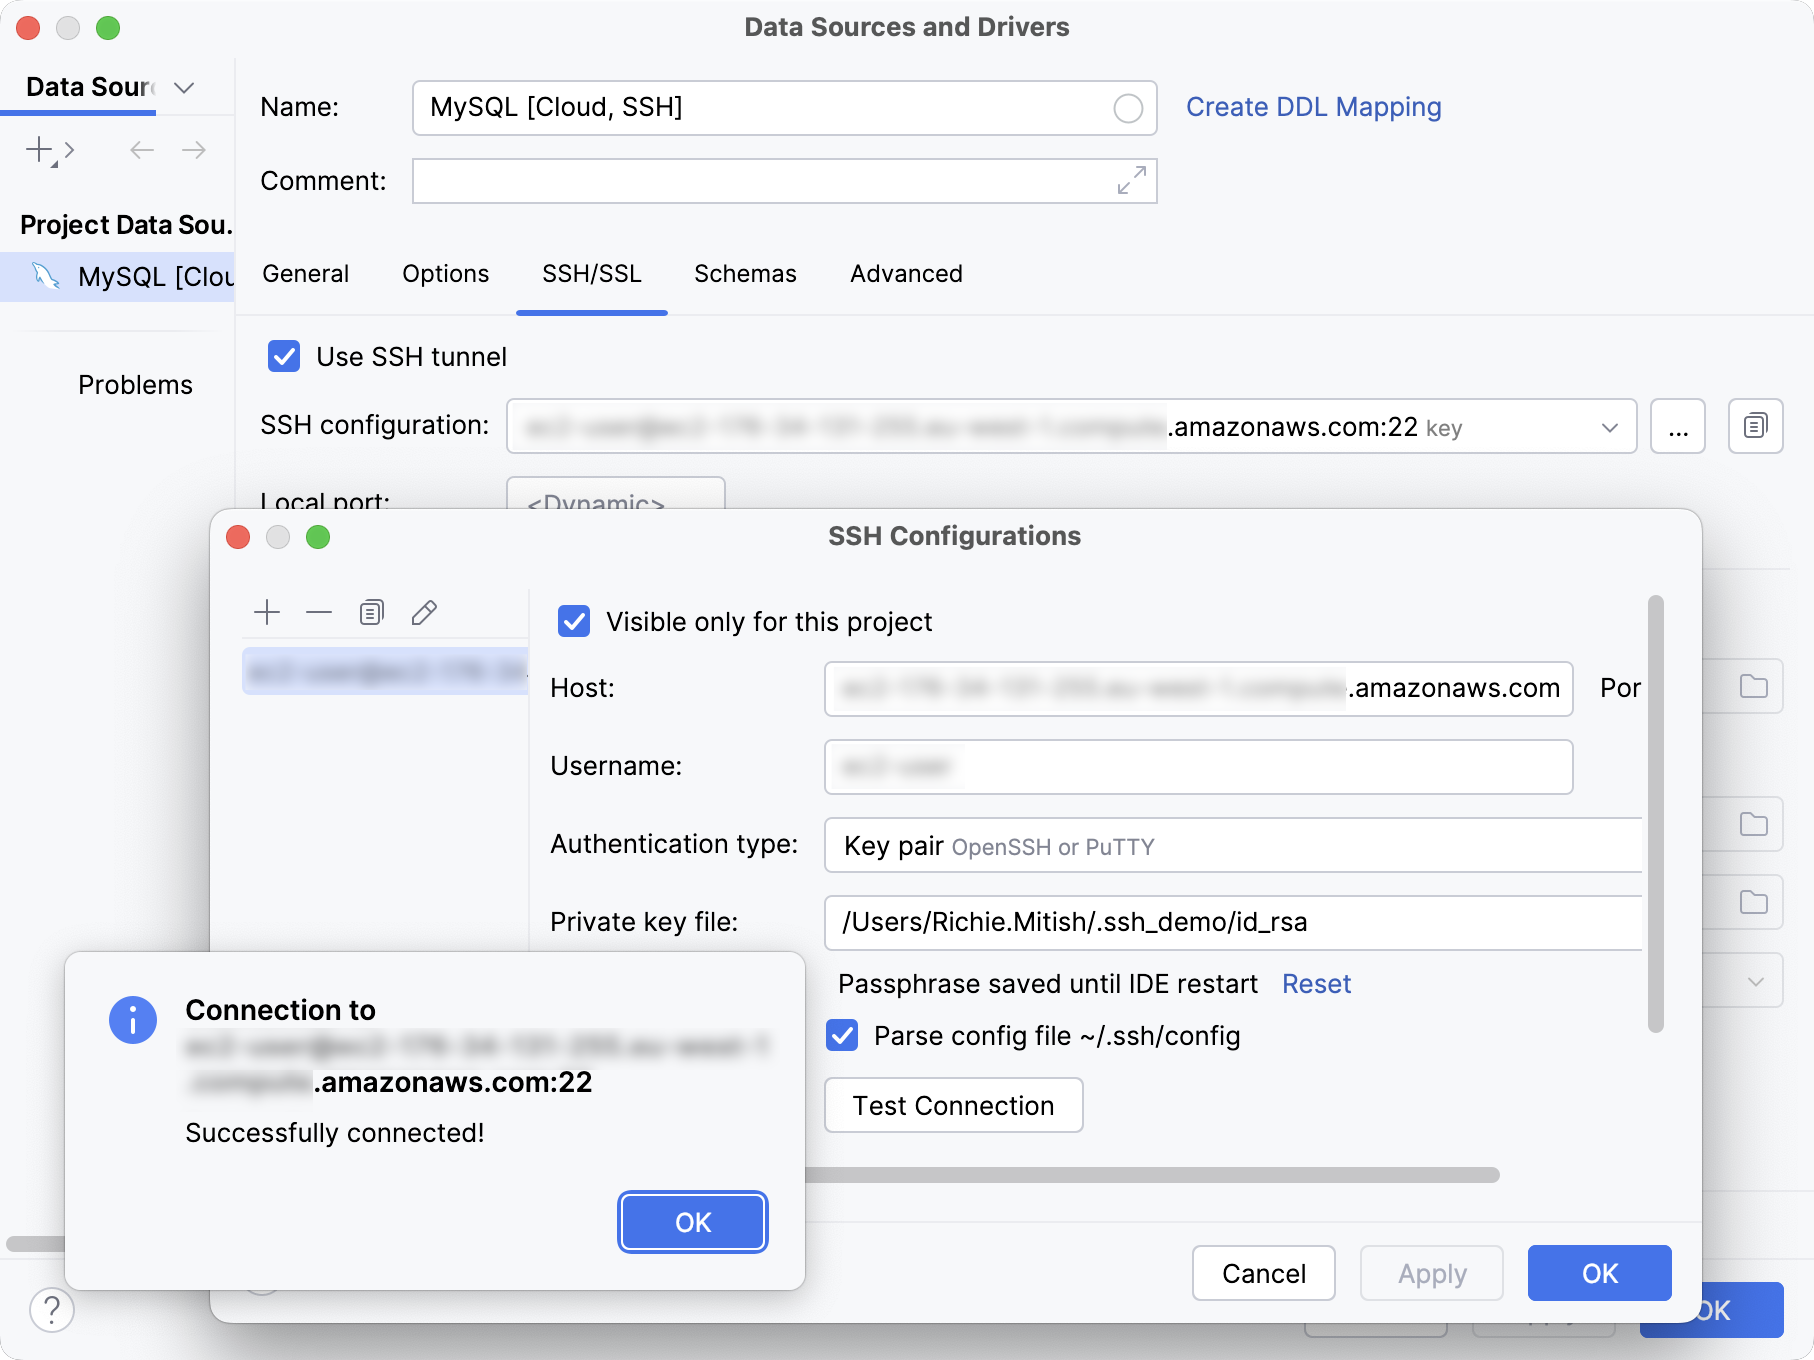Navigate back using the left arrow icon

(x=141, y=150)
